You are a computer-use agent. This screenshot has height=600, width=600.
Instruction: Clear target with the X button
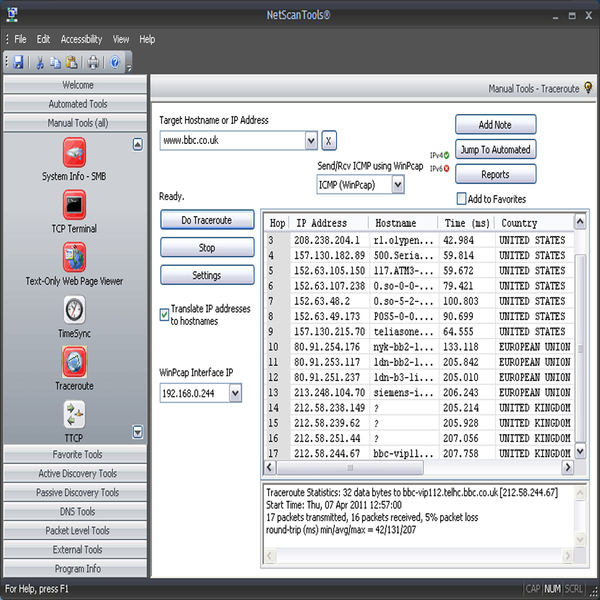[329, 140]
